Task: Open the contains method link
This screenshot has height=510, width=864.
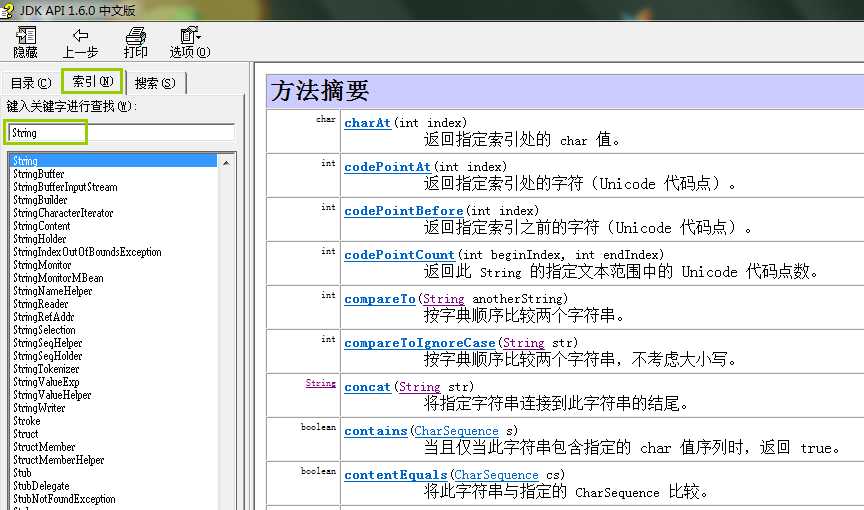Action: pyautogui.click(x=376, y=431)
